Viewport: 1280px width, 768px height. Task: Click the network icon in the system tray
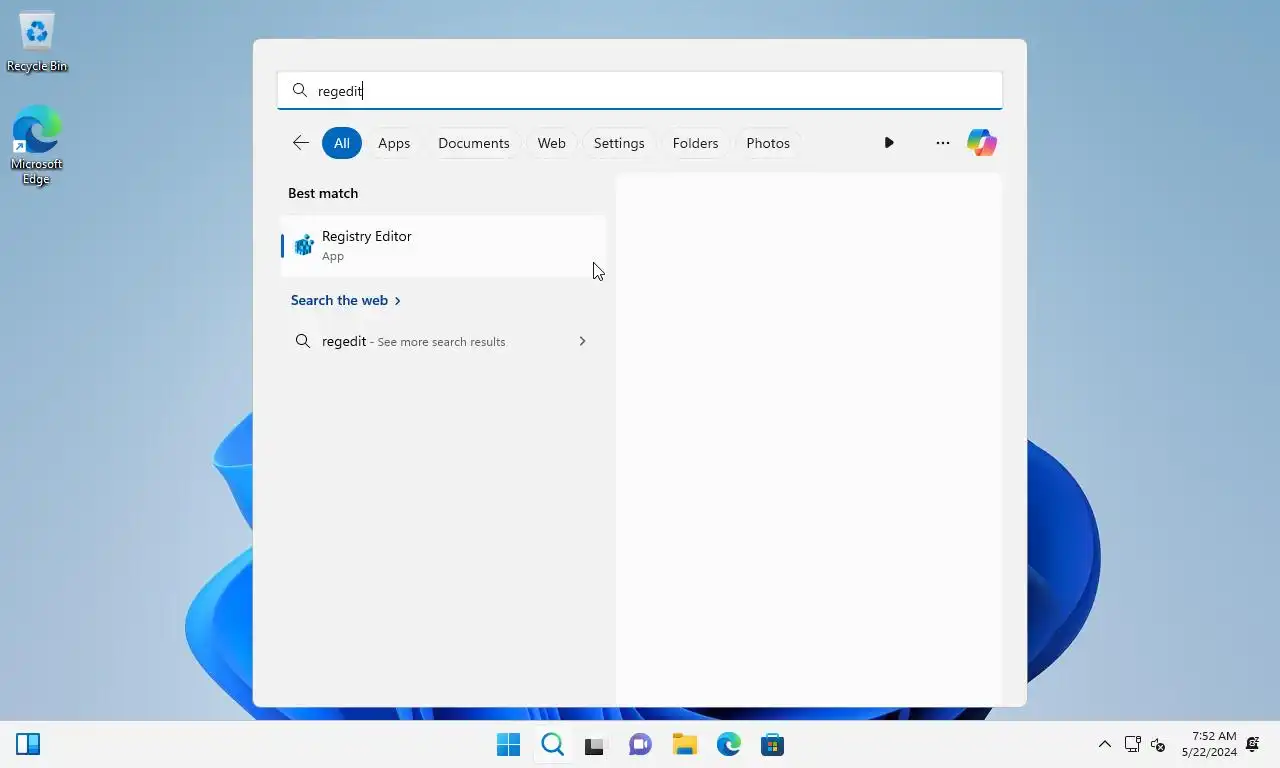coord(1132,744)
